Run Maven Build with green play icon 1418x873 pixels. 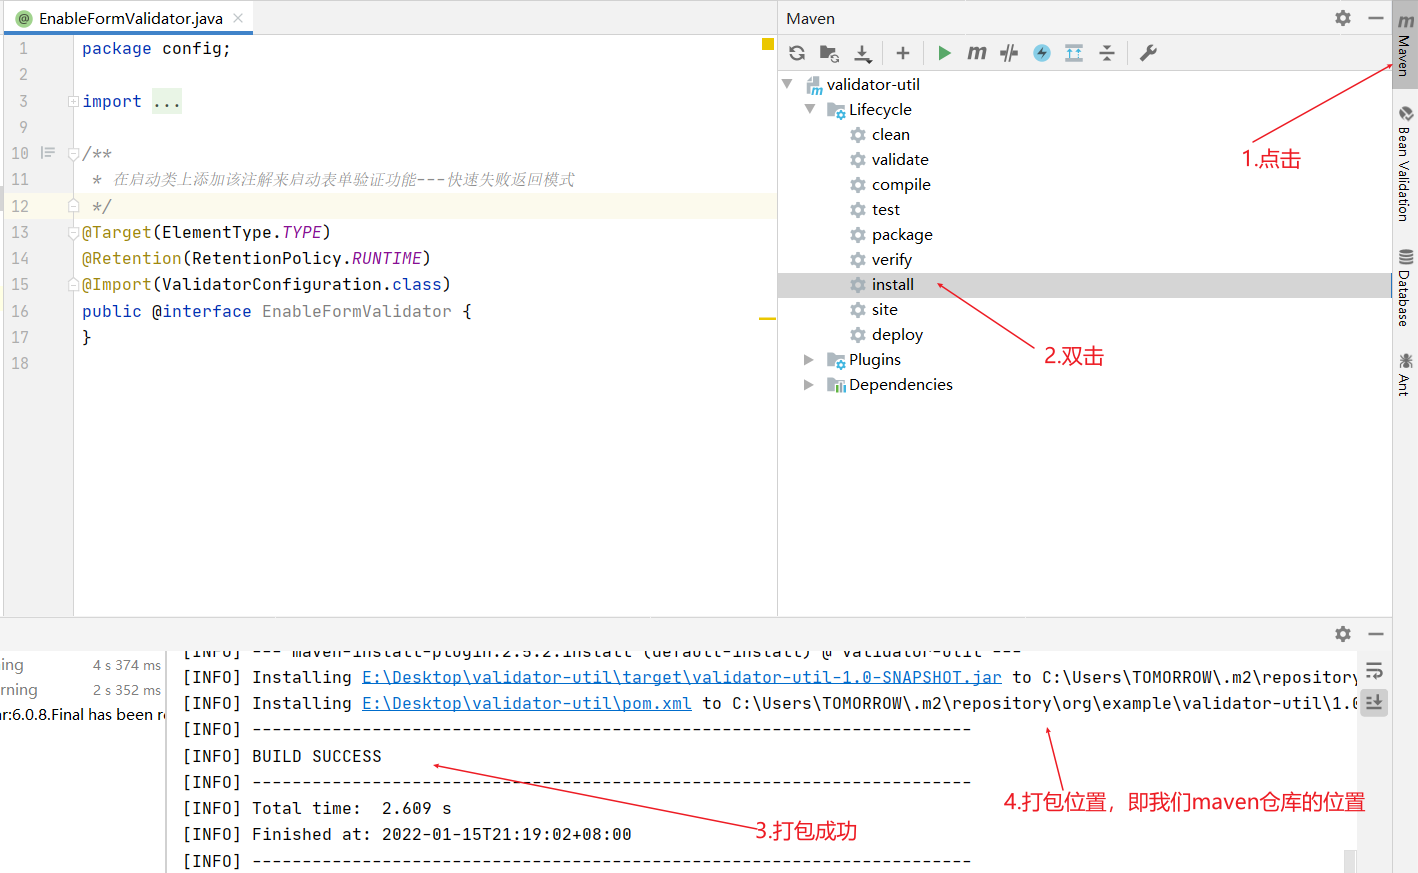(x=944, y=53)
